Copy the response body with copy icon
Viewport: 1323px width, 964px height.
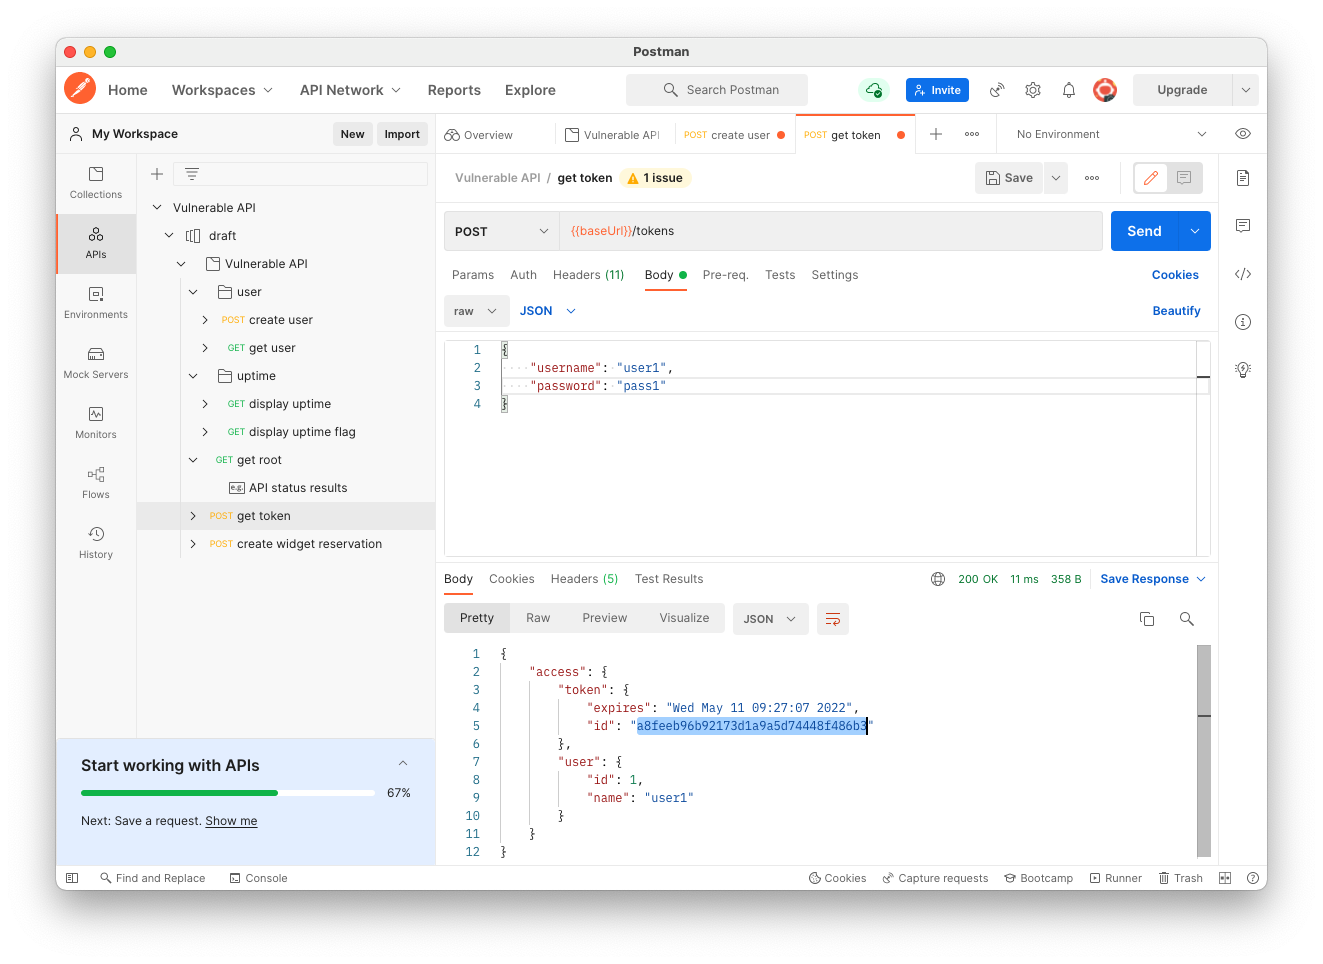coord(1147,619)
